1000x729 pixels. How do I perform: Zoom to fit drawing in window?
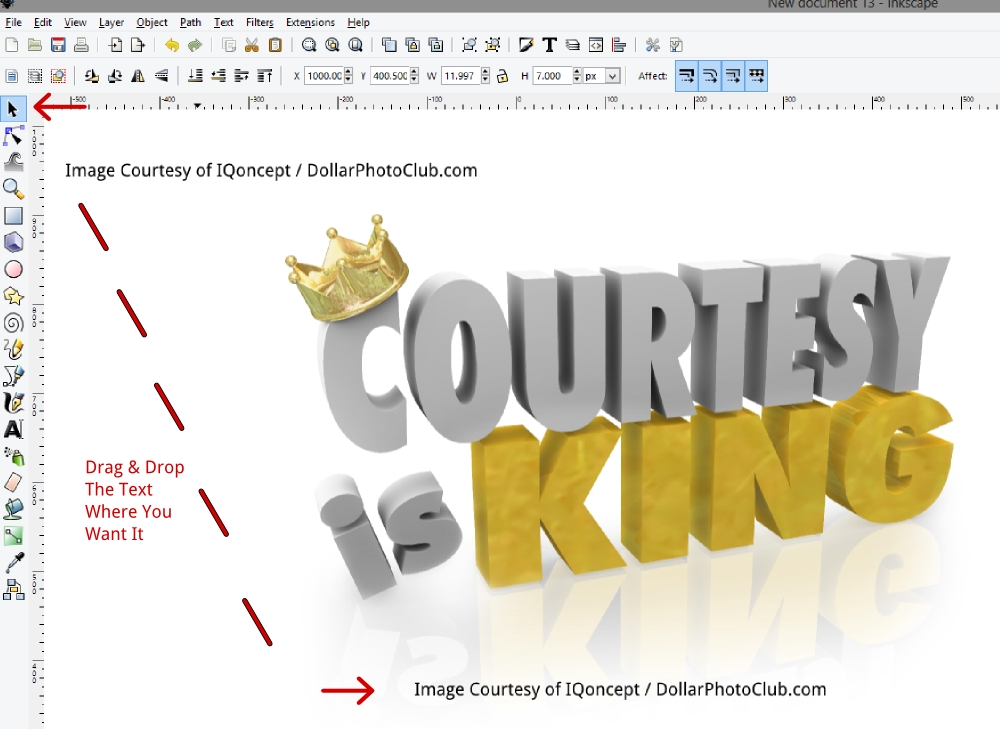coord(332,45)
